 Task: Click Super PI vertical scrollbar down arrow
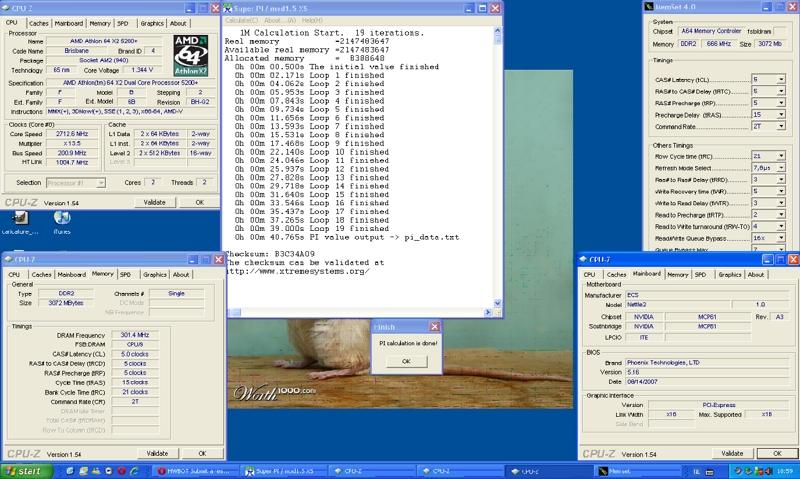[x=497, y=303]
